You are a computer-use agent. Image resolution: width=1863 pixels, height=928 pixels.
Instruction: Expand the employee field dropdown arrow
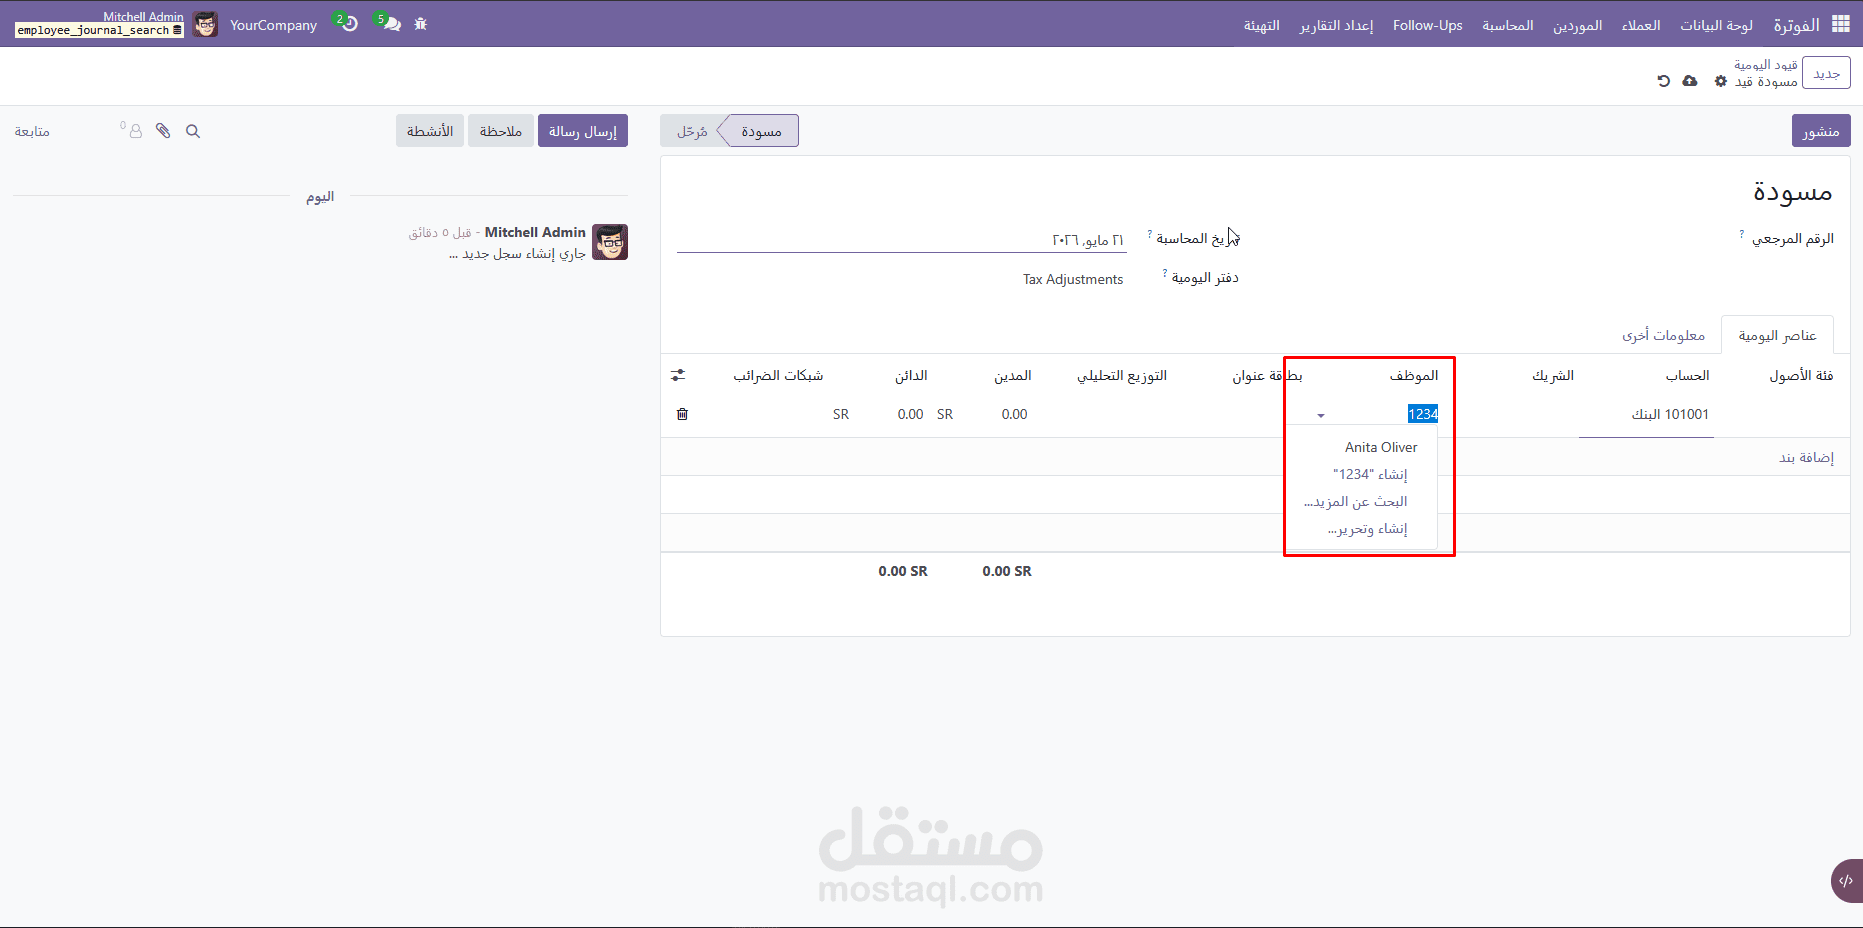click(x=1321, y=415)
